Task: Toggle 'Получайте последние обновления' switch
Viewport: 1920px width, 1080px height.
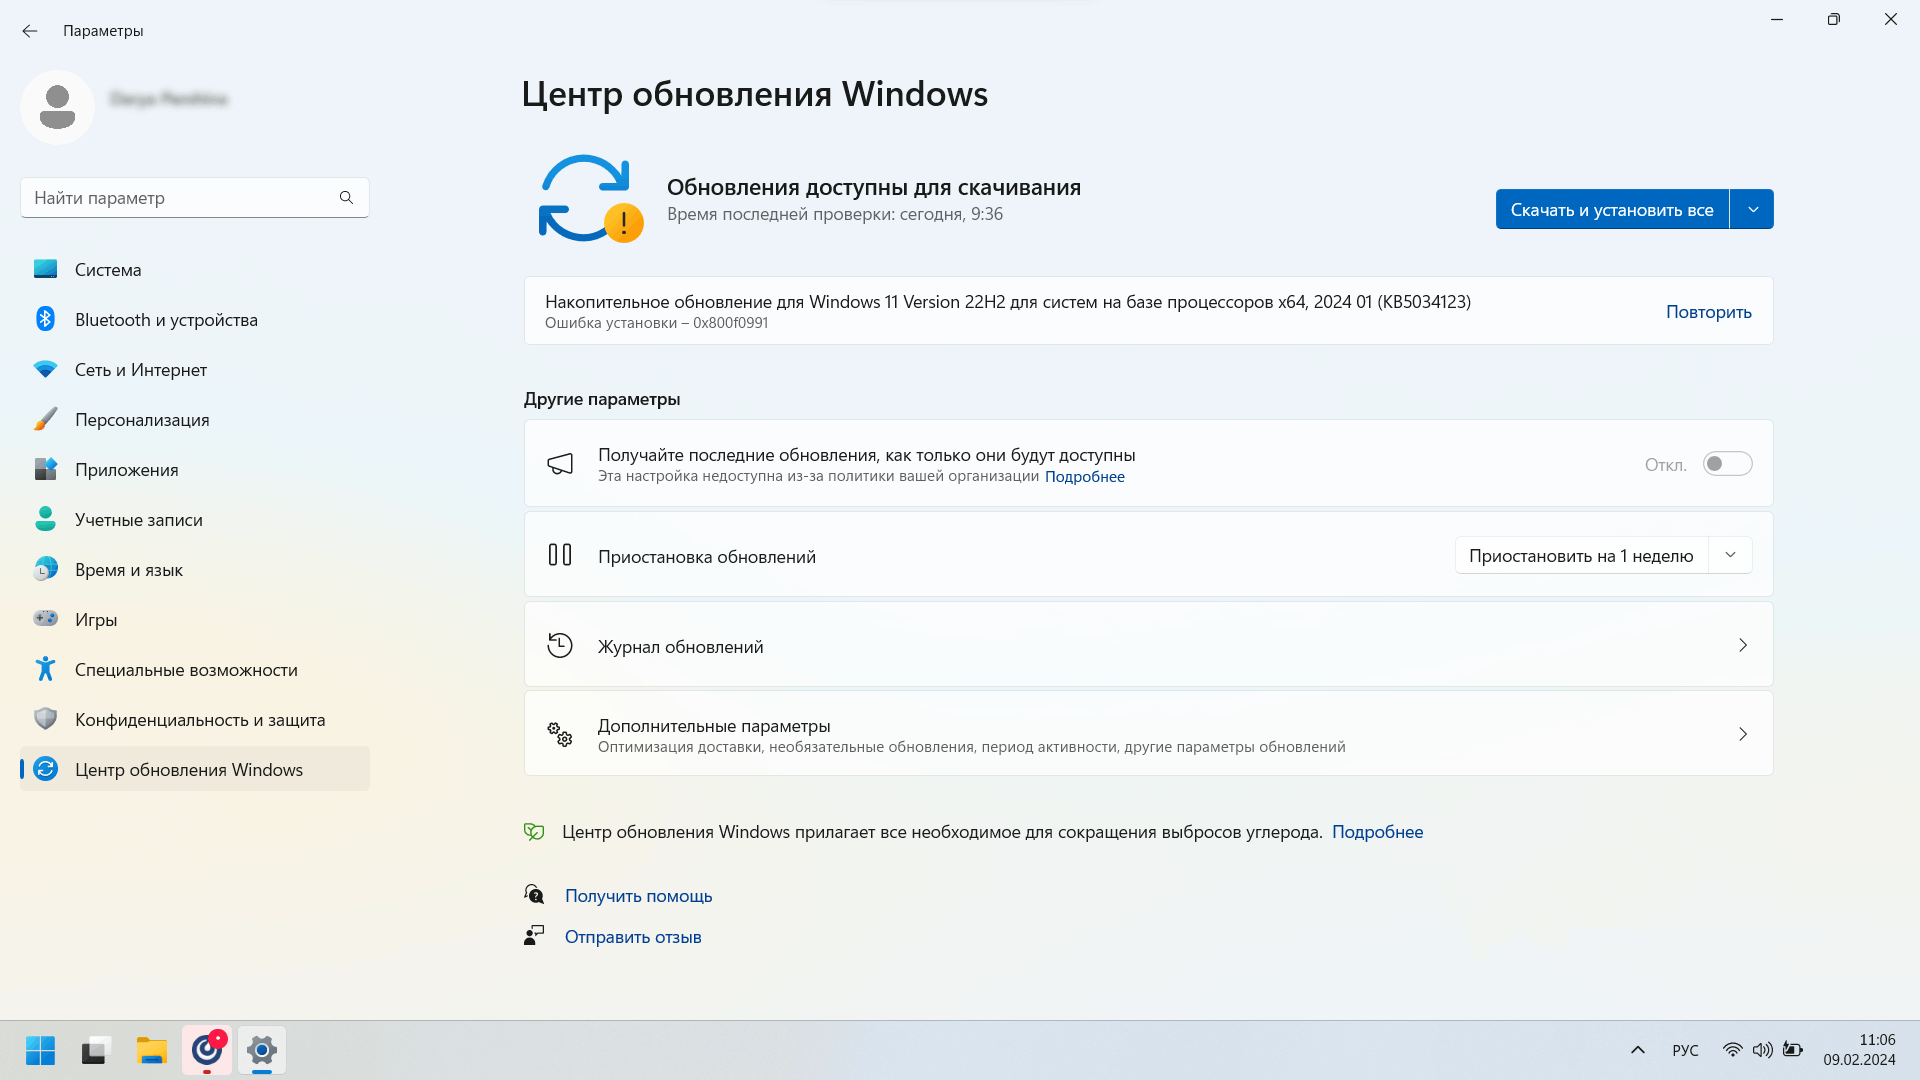Action: coord(1727,464)
